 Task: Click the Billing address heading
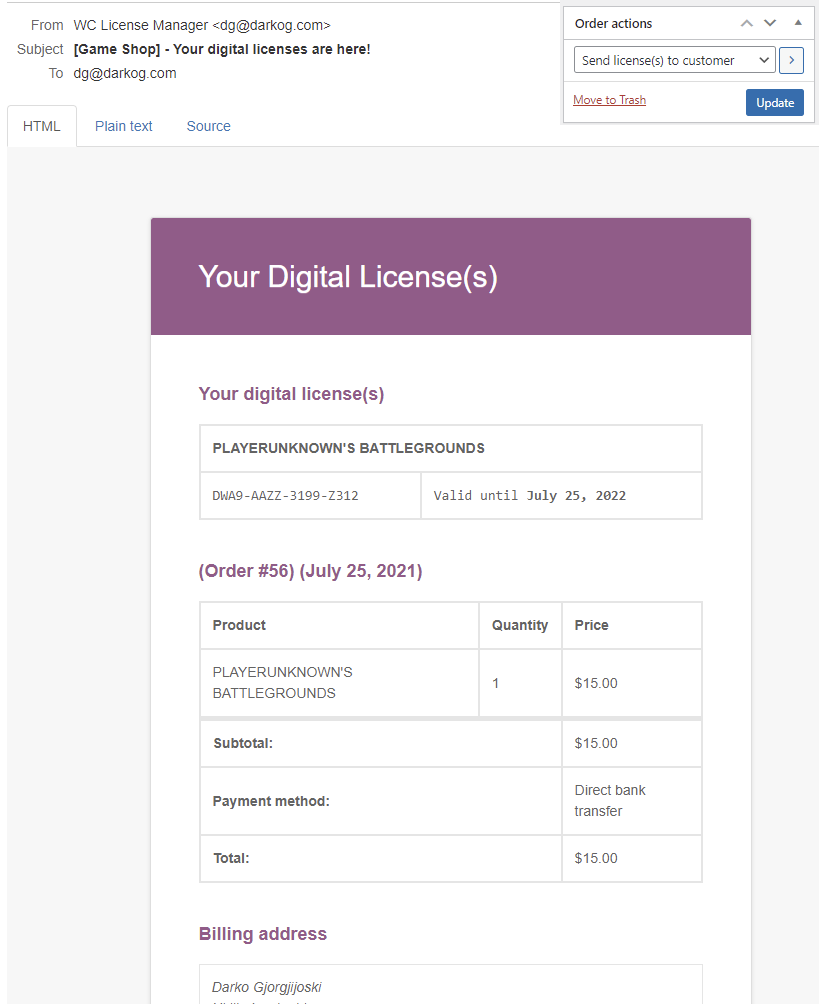(263, 934)
